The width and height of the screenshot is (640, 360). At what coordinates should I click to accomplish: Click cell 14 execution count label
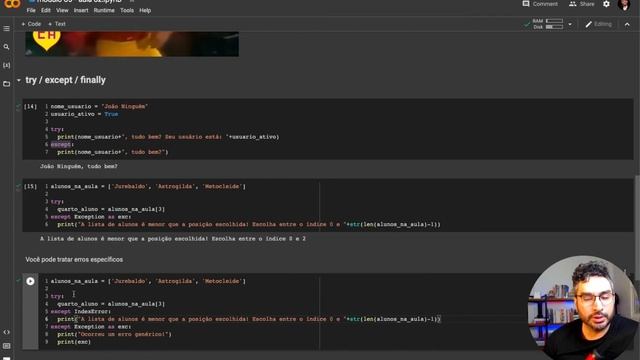click(x=30, y=107)
